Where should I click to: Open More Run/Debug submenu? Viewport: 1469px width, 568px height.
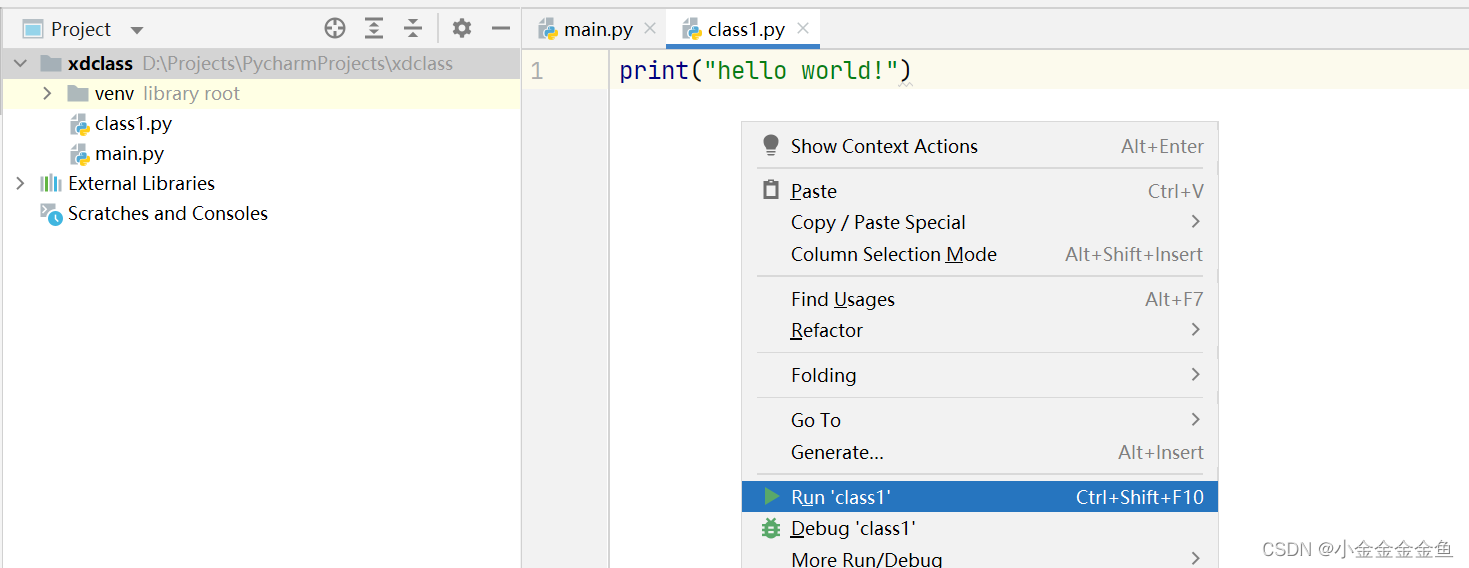click(x=980, y=558)
